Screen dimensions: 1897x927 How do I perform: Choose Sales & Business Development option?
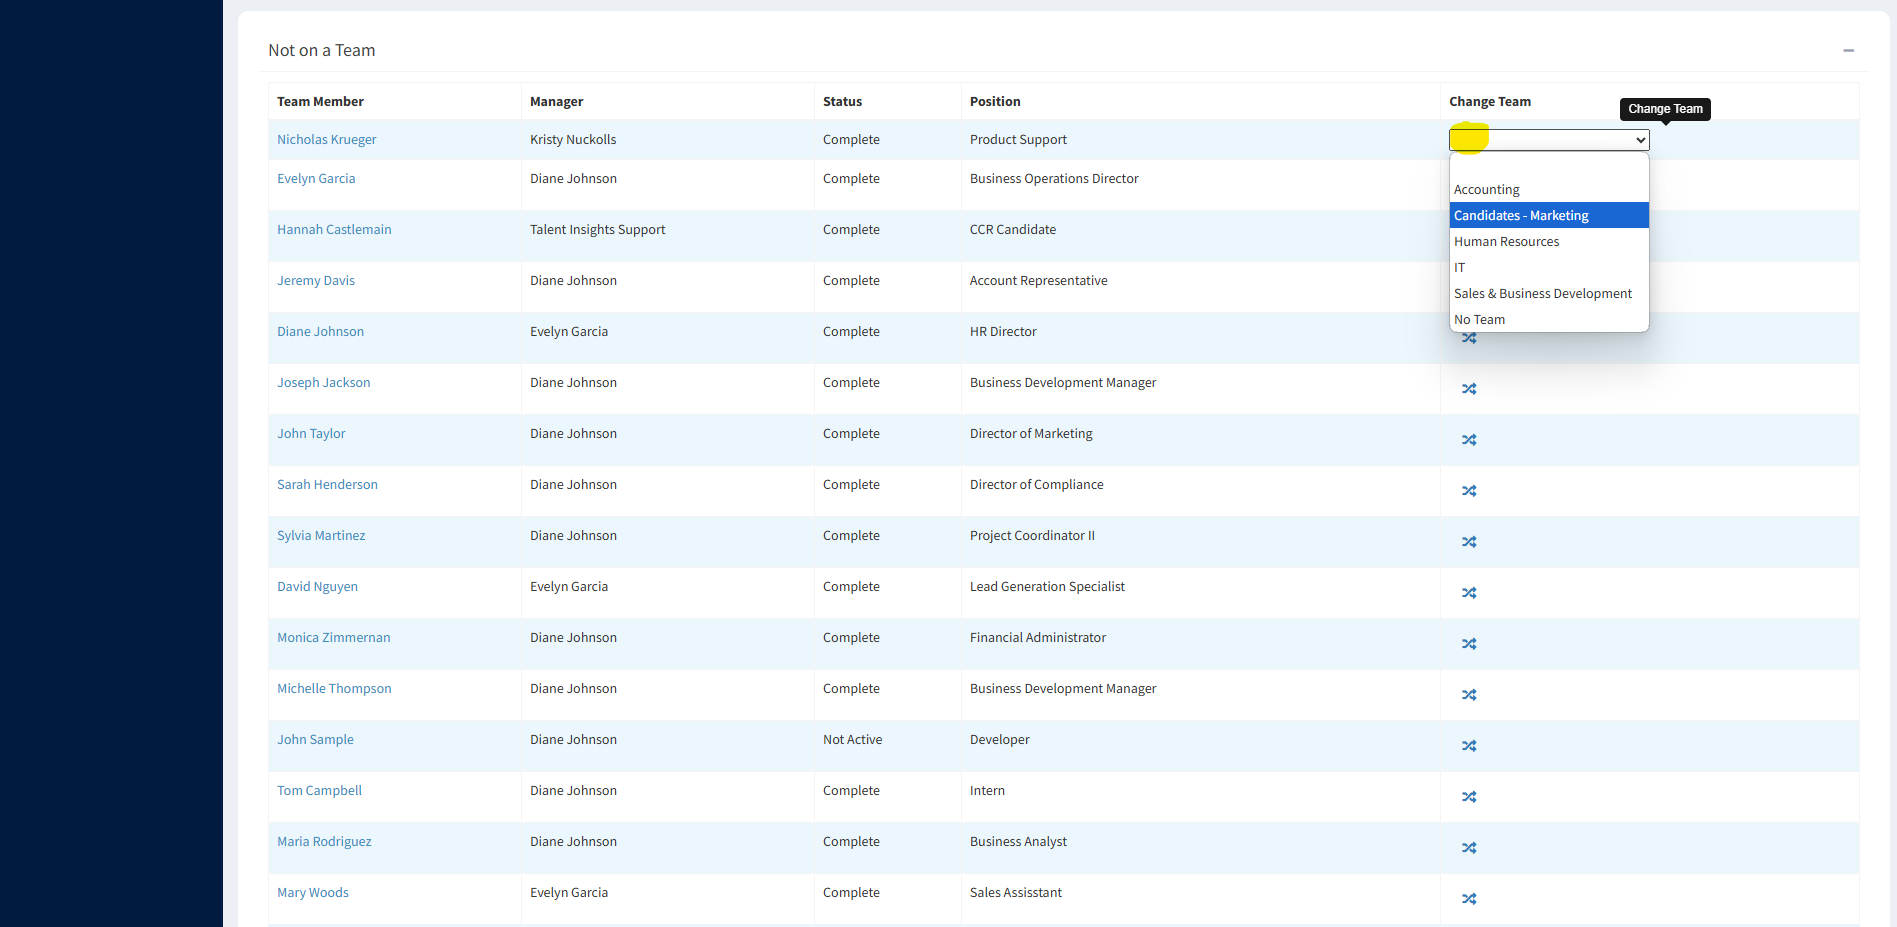(1542, 294)
